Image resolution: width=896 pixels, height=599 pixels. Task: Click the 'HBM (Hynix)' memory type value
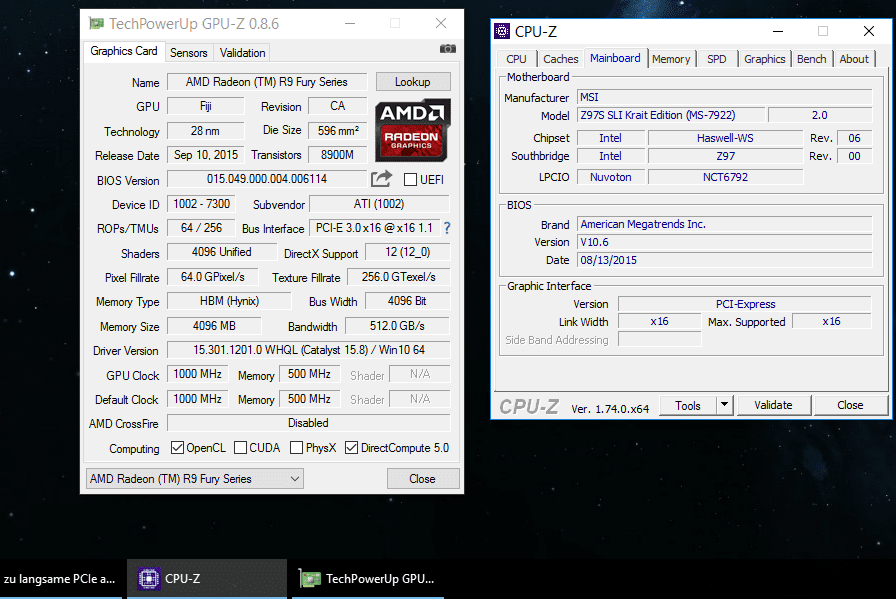pyautogui.click(x=229, y=301)
